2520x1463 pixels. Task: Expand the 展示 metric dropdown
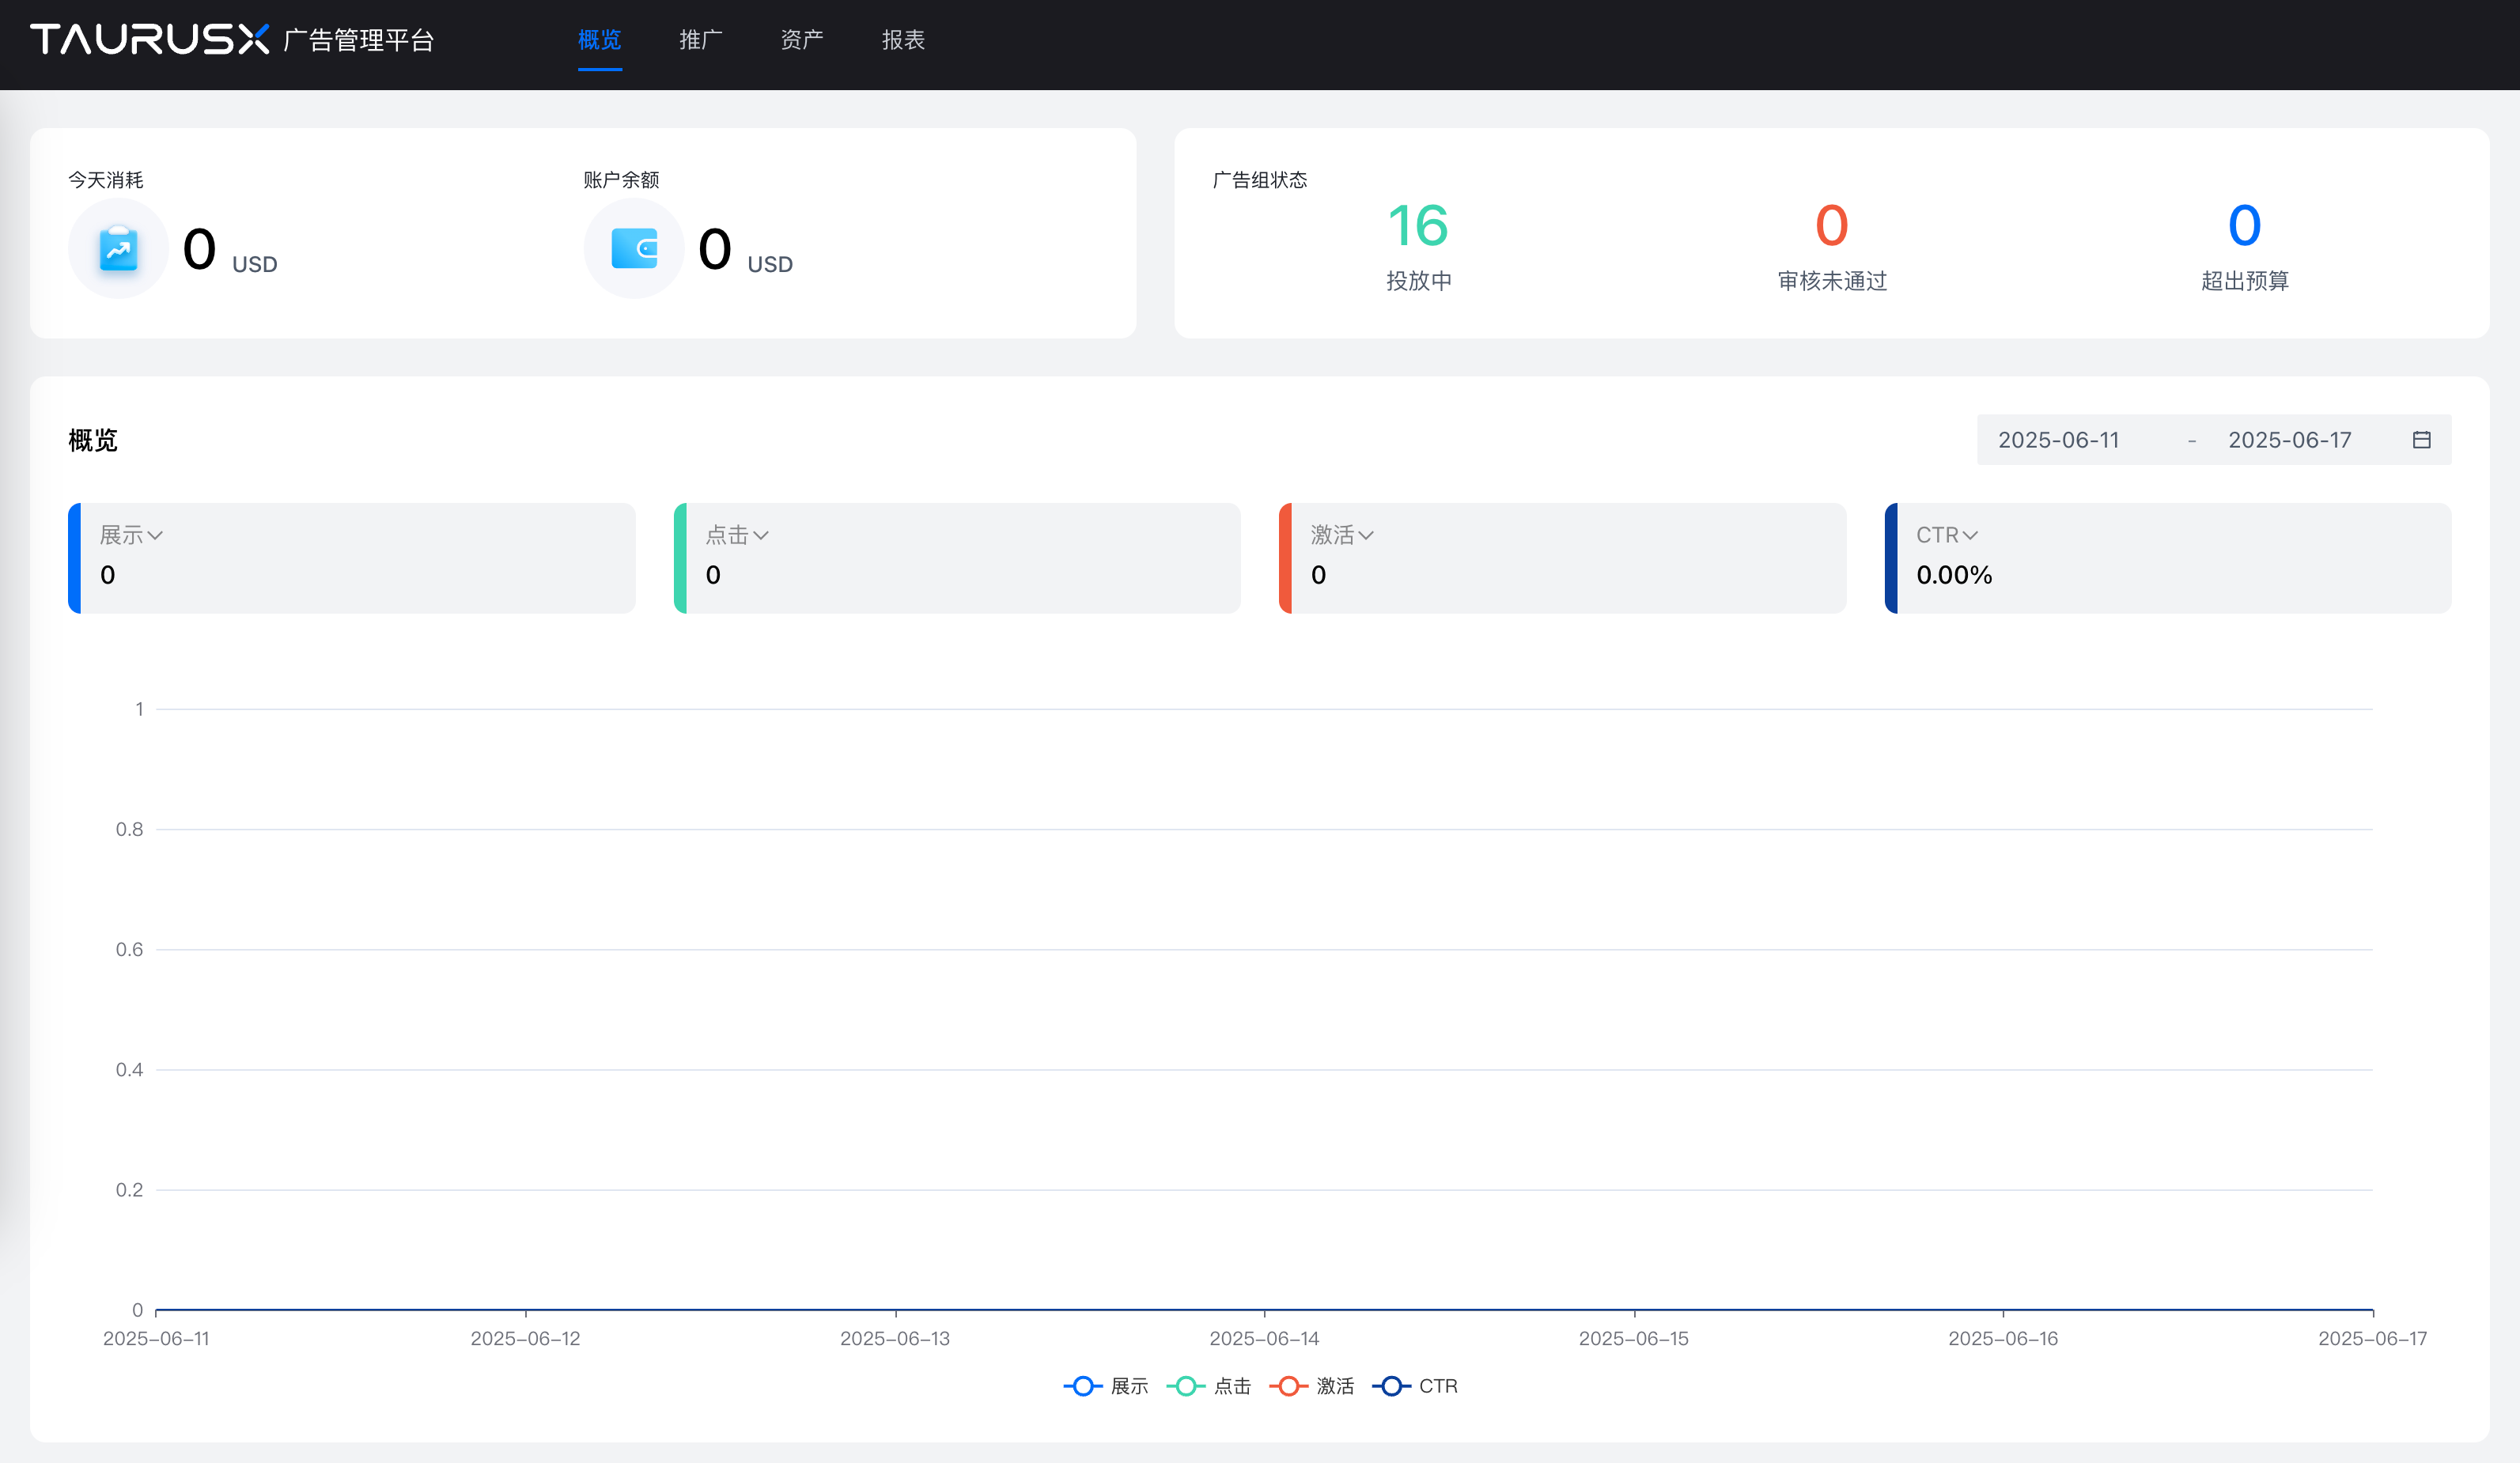pyautogui.click(x=131, y=535)
